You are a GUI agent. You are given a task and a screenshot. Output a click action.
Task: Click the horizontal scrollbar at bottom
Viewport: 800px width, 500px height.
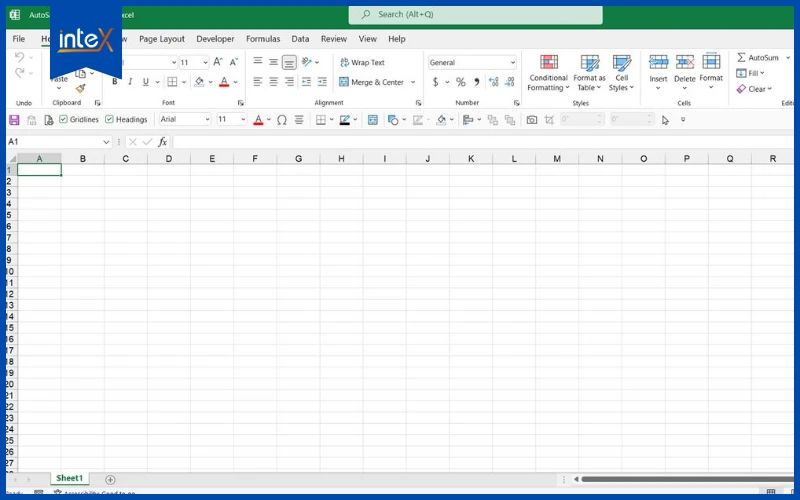687,479
